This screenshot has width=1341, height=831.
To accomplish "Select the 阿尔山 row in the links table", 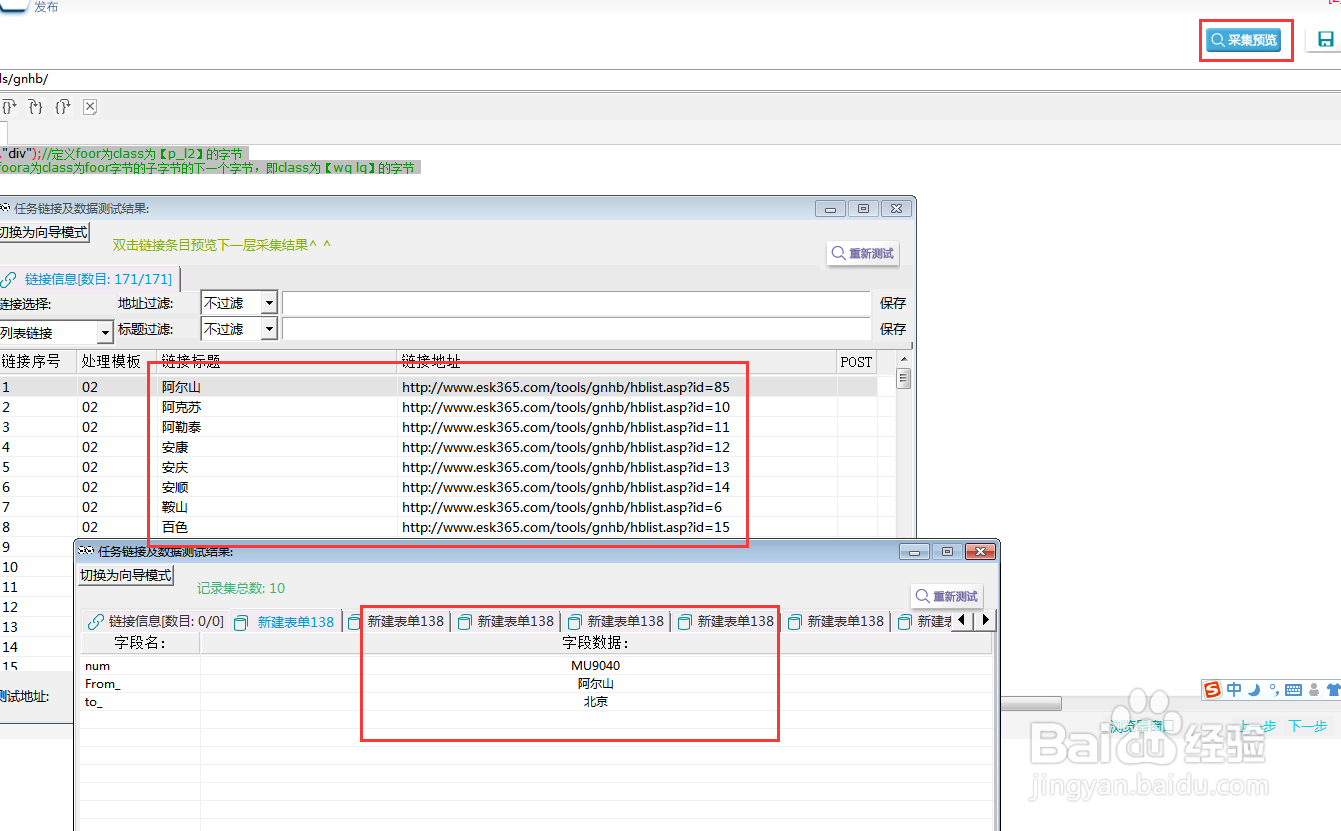I will 438,386.
